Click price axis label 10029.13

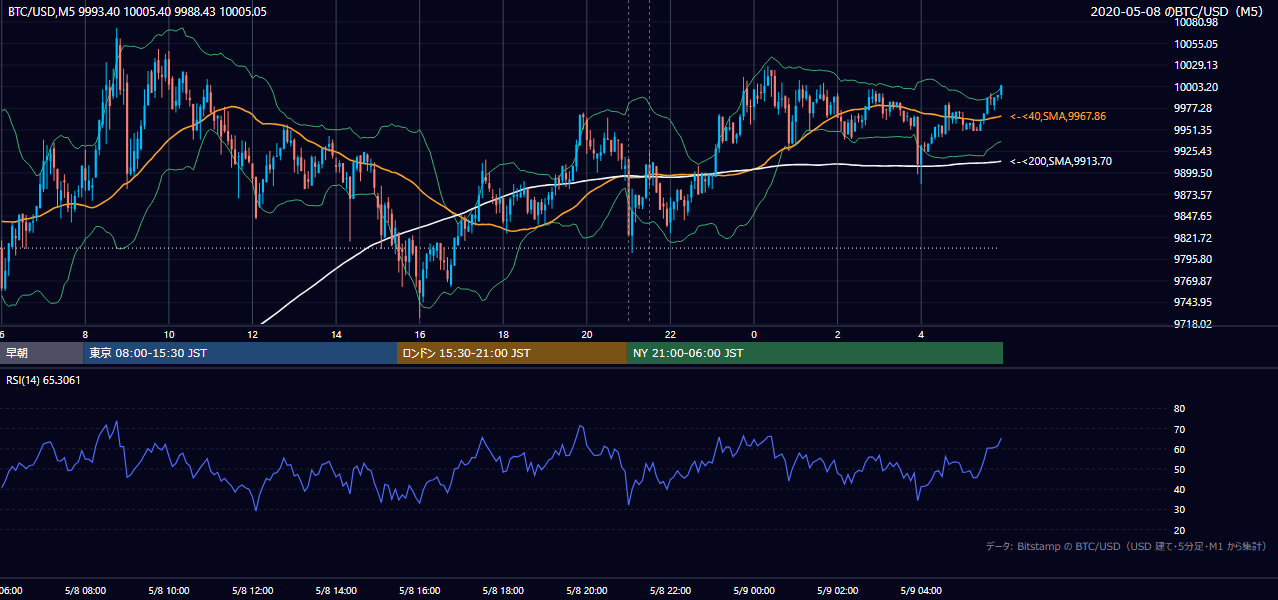pos(1195,65)
